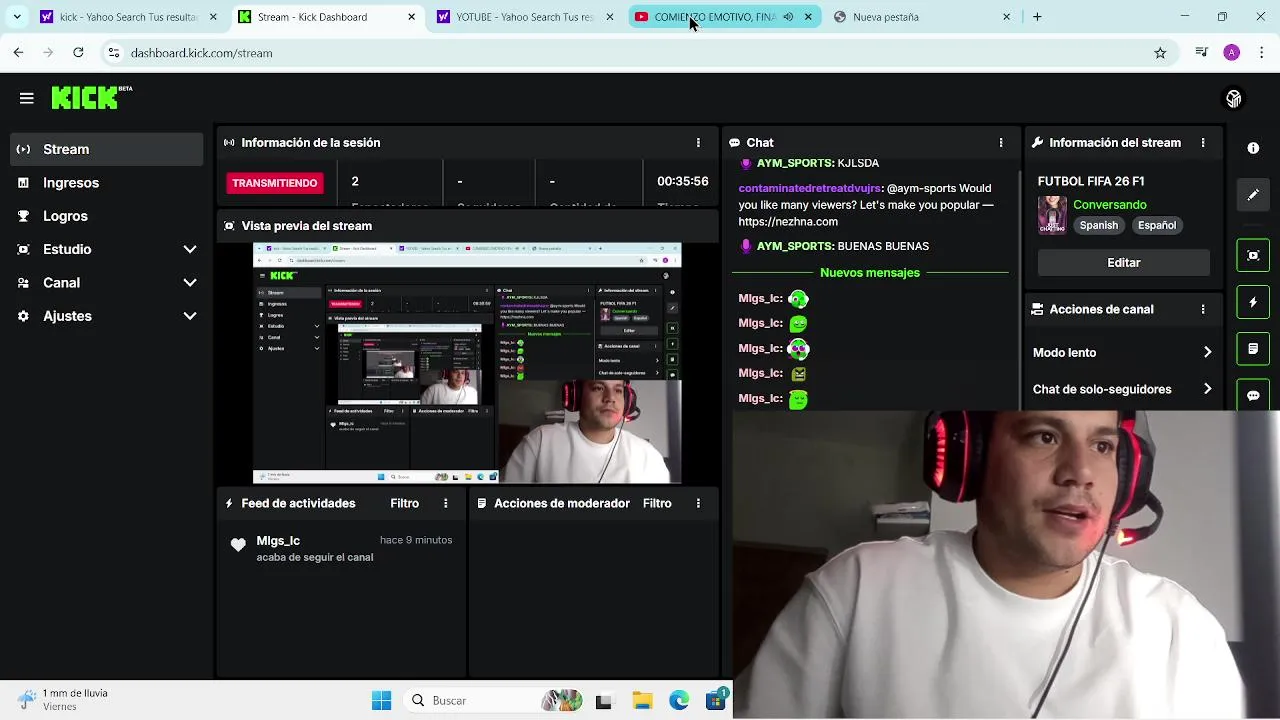Click the Spanish tag

(x=1099, y=226)
